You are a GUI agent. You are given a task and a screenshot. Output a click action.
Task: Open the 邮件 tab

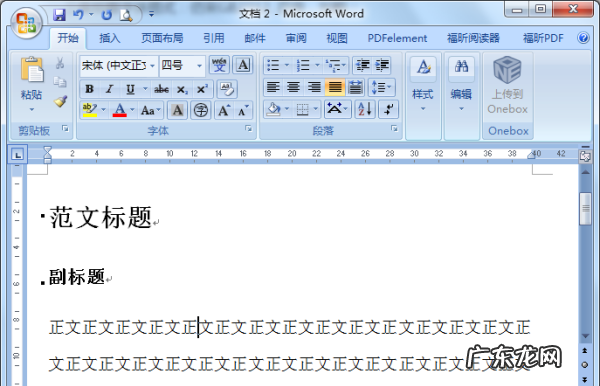tap(255, 38)
